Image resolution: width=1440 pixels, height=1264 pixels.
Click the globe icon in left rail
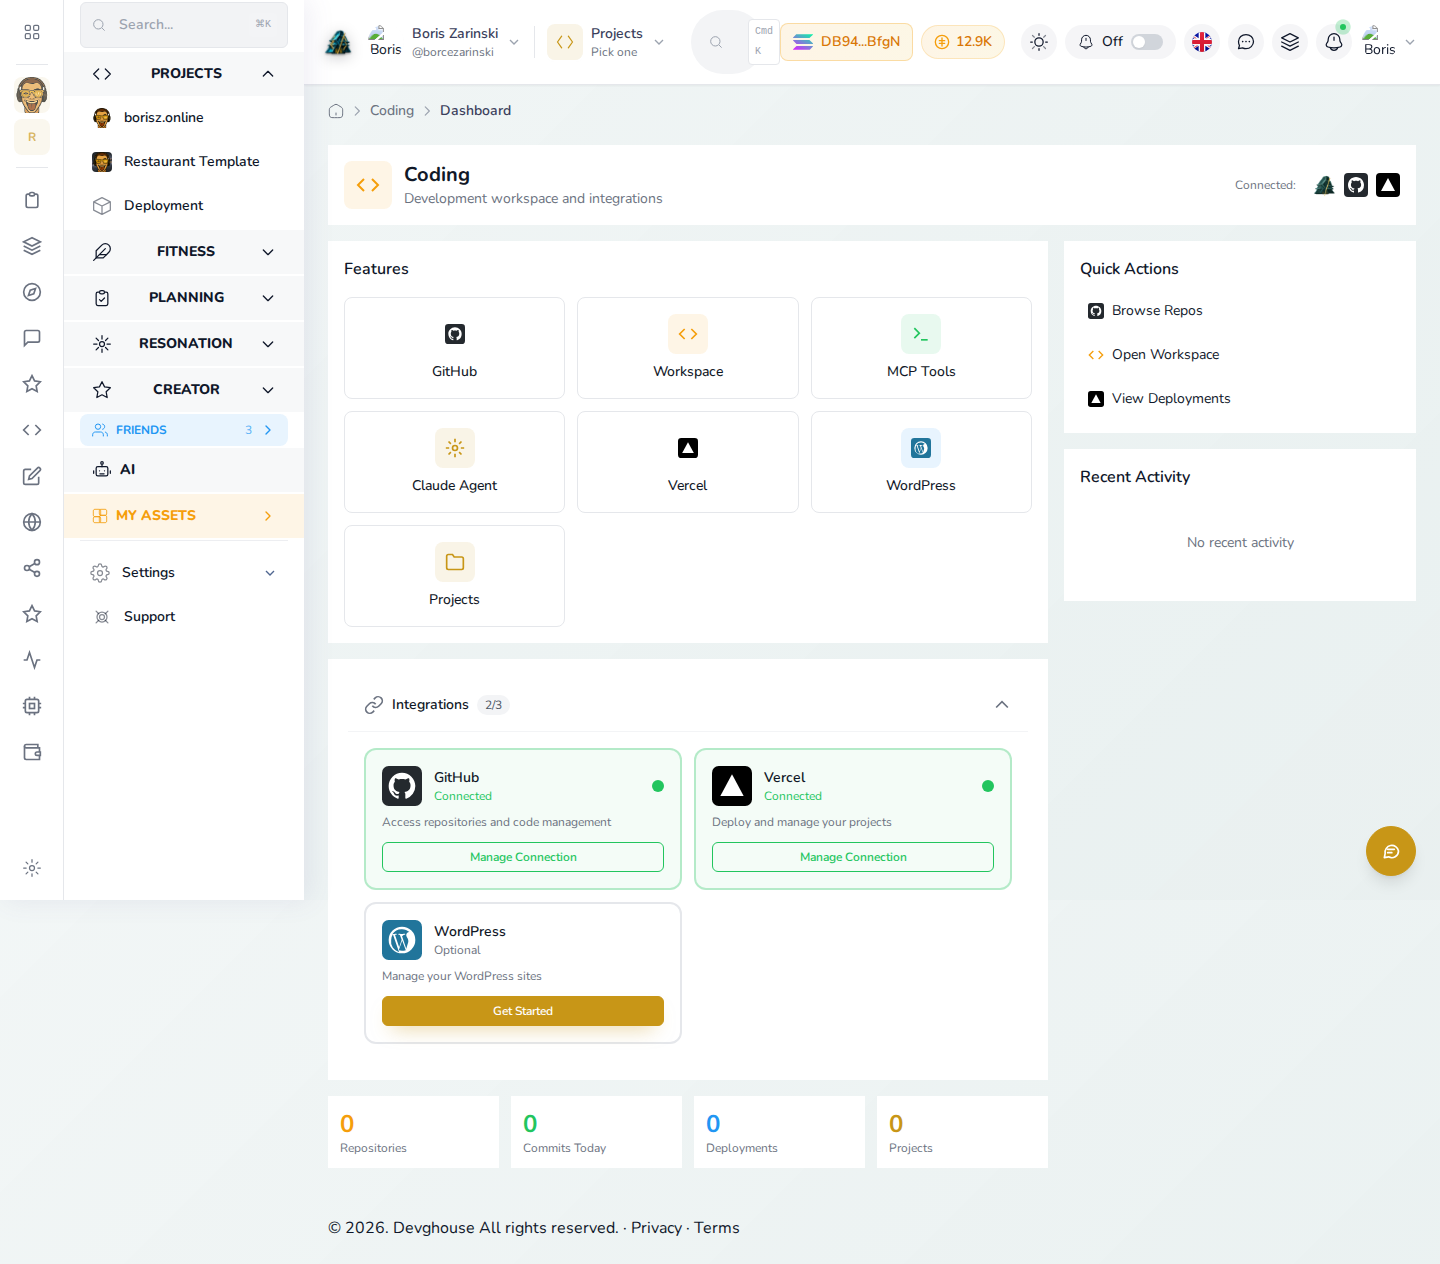click(x=32, y=522)
